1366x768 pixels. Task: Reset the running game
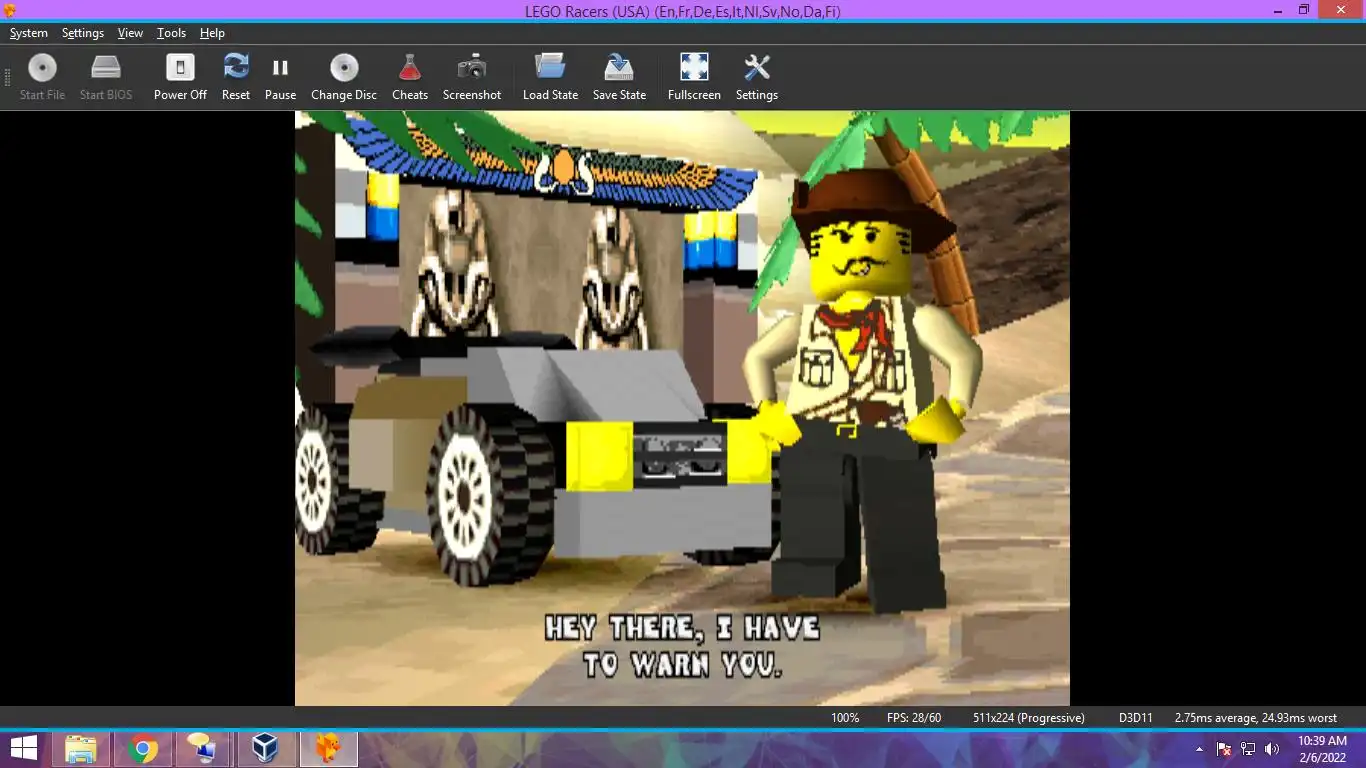pos(236,77)
